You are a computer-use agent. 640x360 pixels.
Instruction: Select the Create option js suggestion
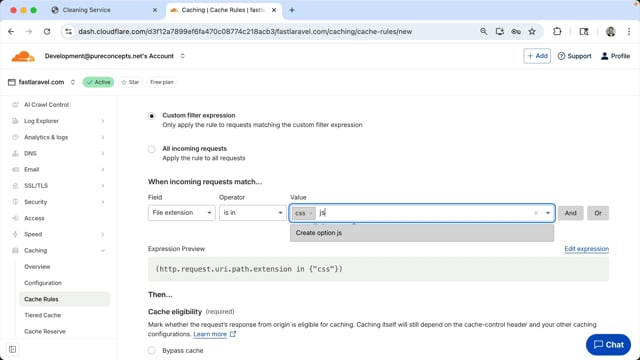coord(422,233)
